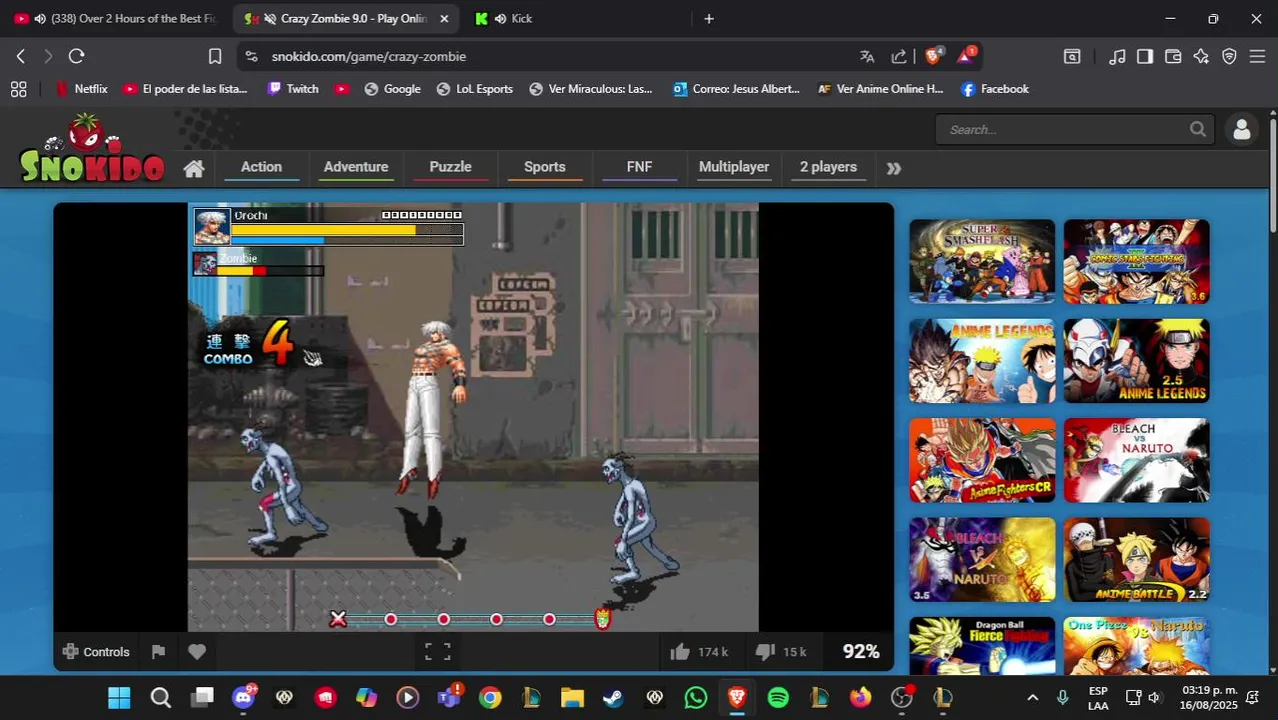
Task: Open Brave Wallet icon
Action: (1173, 57)
